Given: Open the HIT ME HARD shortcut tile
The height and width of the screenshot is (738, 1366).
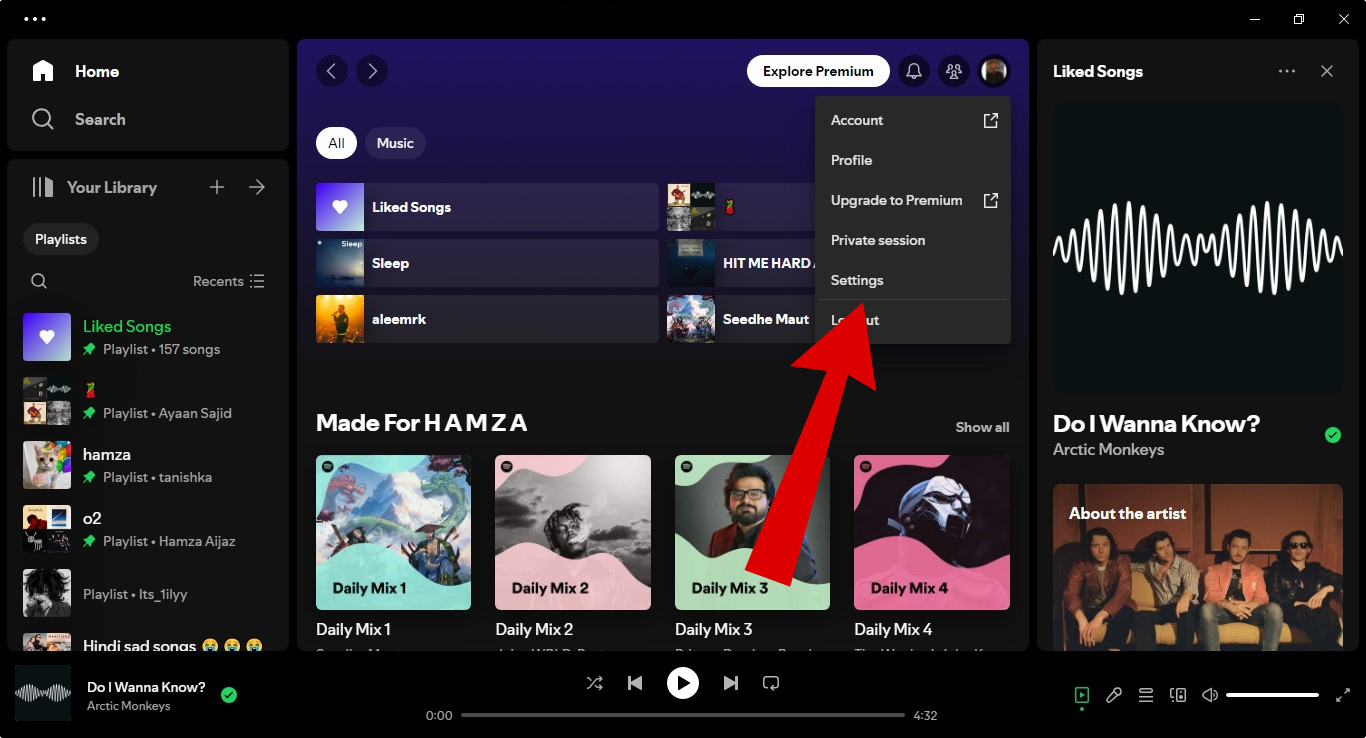Looking at the screenshot, I should [741, 263].
